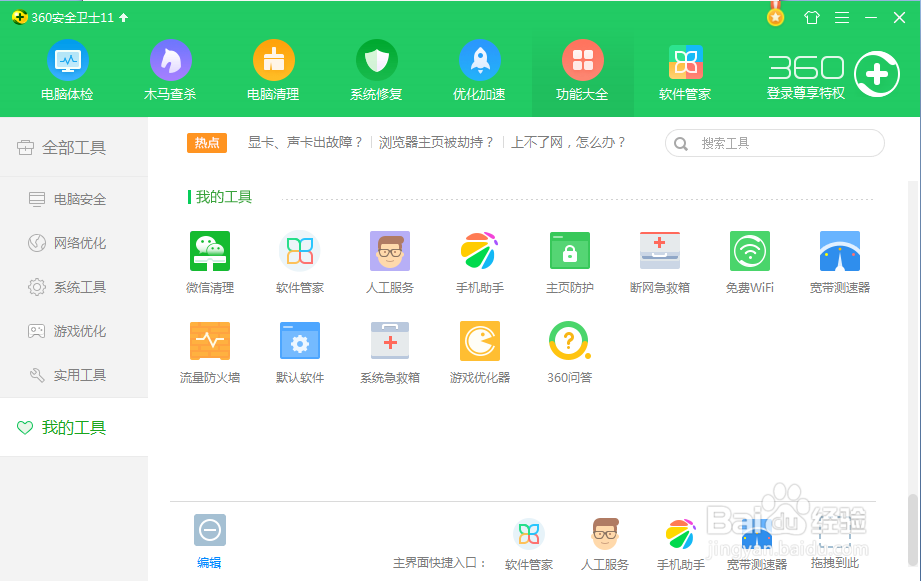Image resolution: width=921 pixels, height=581 pixels.
Task: Select 电脑安全 category in sidebar
Action: click(74, 200)
